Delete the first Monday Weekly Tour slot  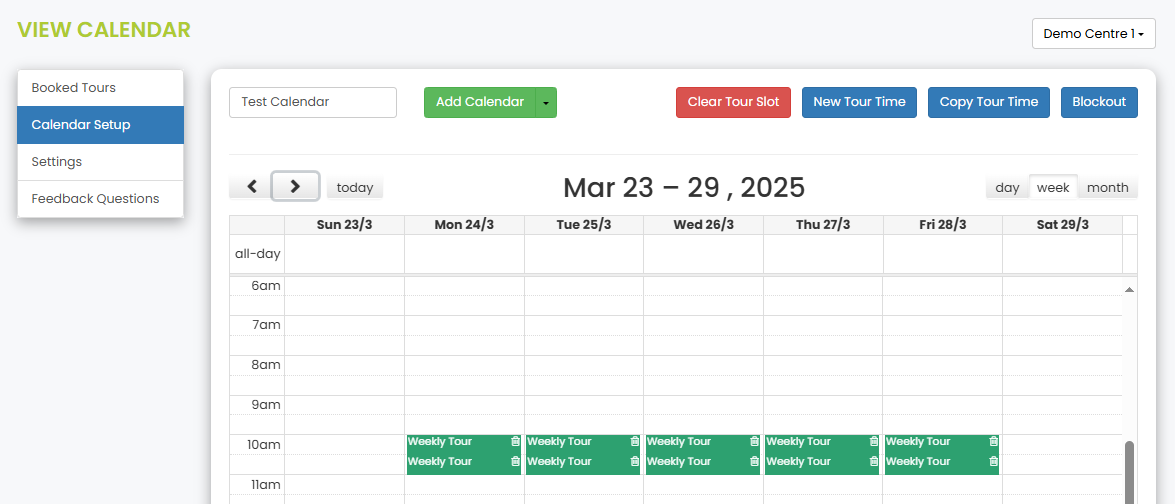515,442
